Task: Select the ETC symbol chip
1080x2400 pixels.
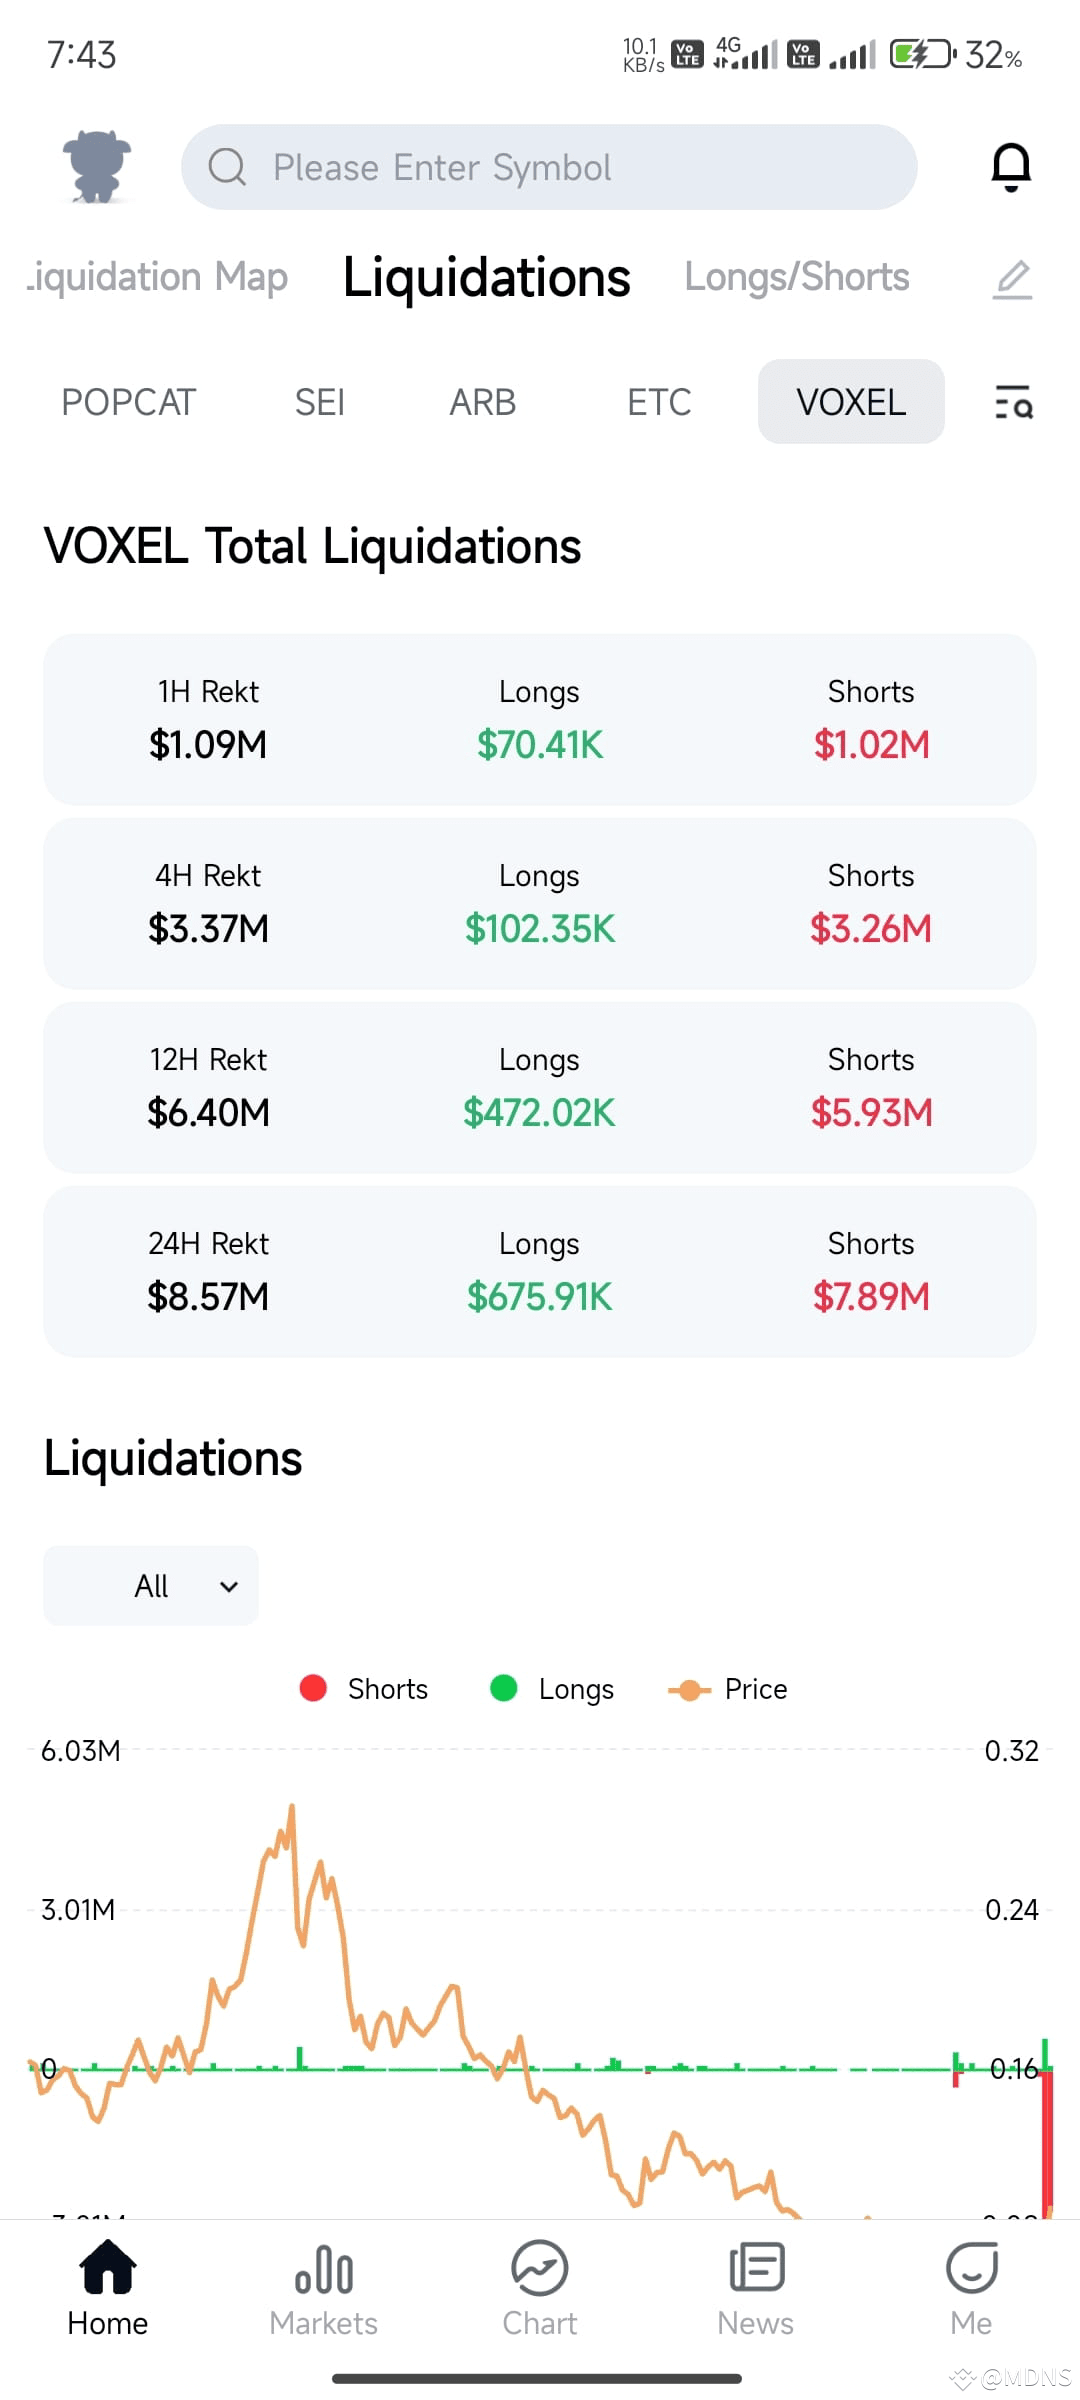Action: (659, 402)
